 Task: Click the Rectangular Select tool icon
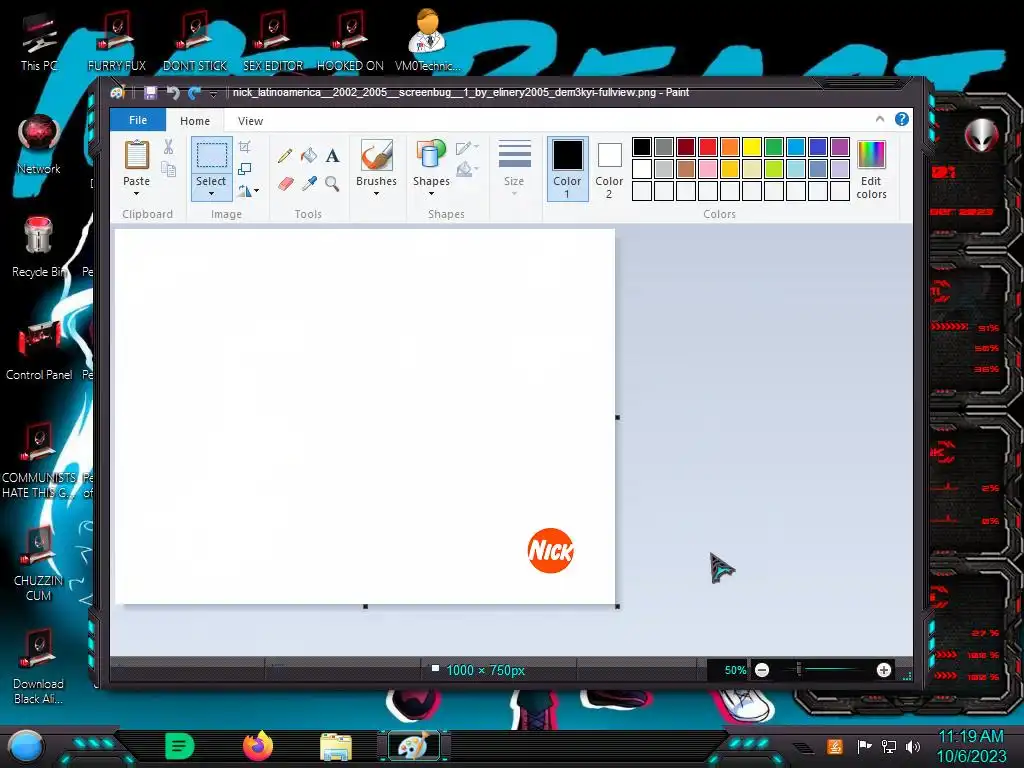212,155
